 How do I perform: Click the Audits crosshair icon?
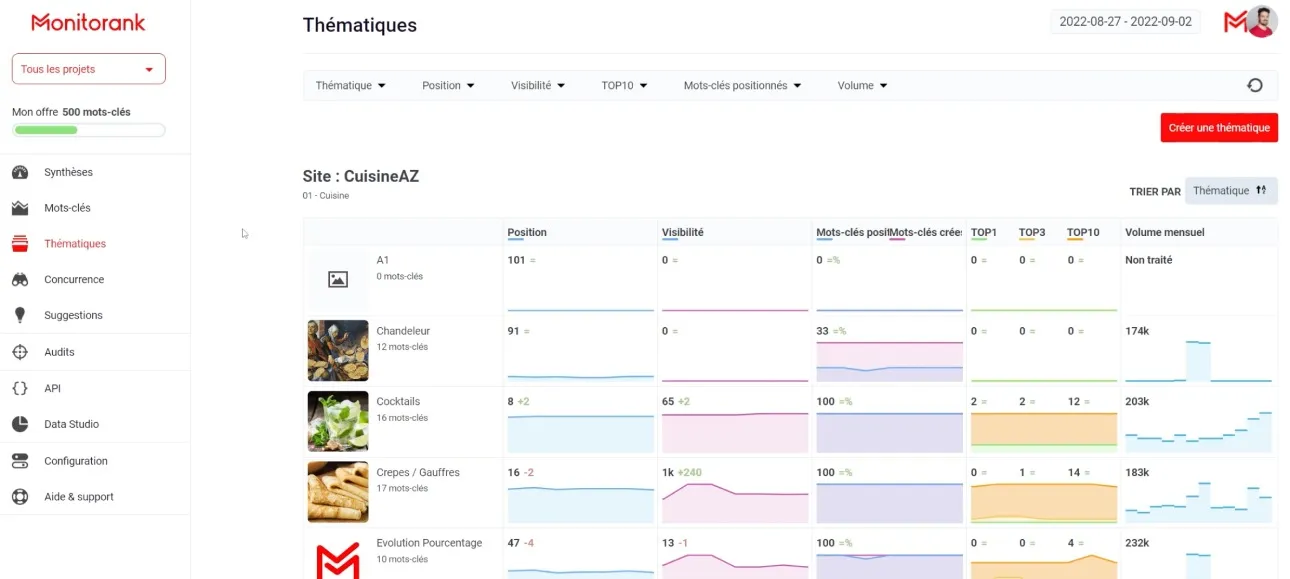(x=20, y=352)
